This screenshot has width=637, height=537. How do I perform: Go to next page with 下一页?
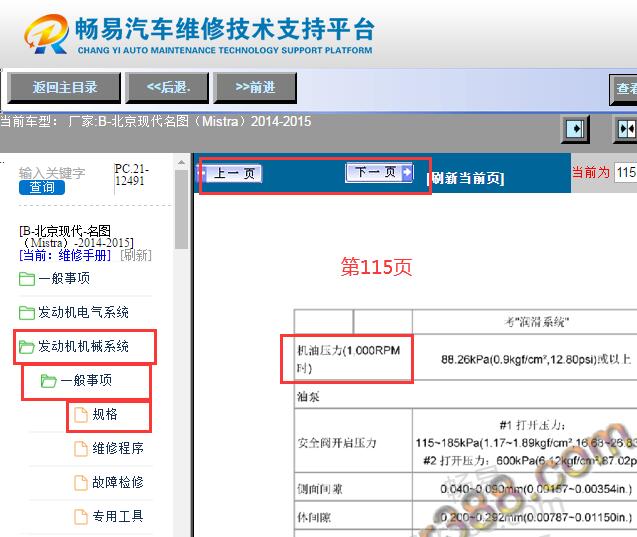379,172
